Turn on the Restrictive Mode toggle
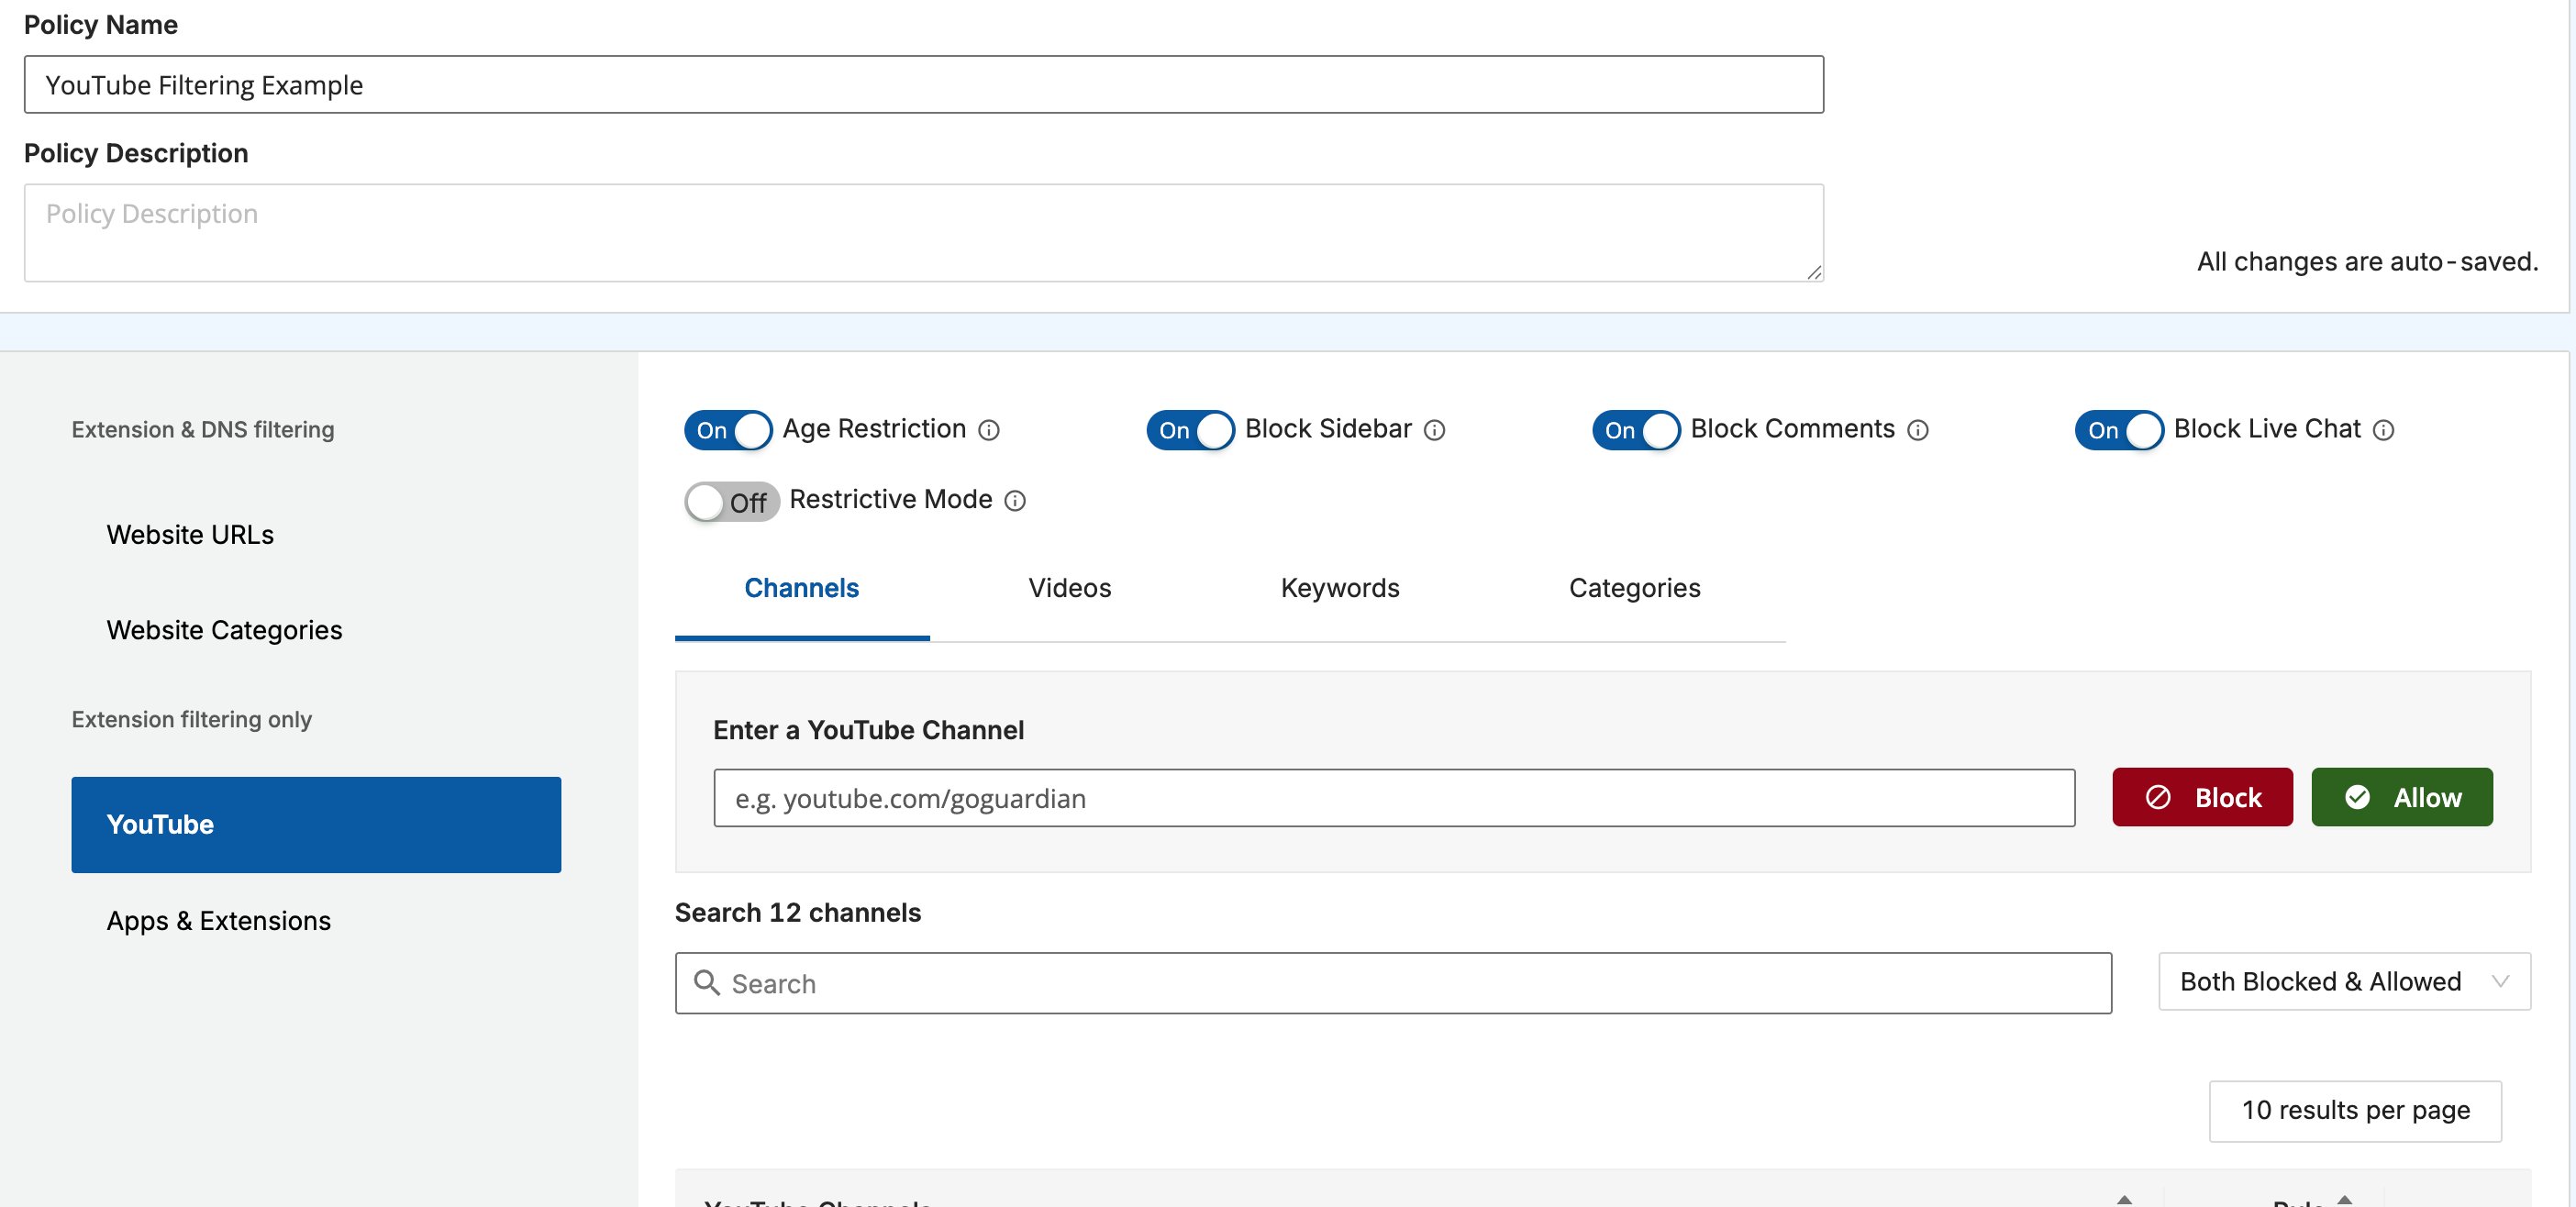This screenshot has width=2576, height=1207. pos(731,502)
